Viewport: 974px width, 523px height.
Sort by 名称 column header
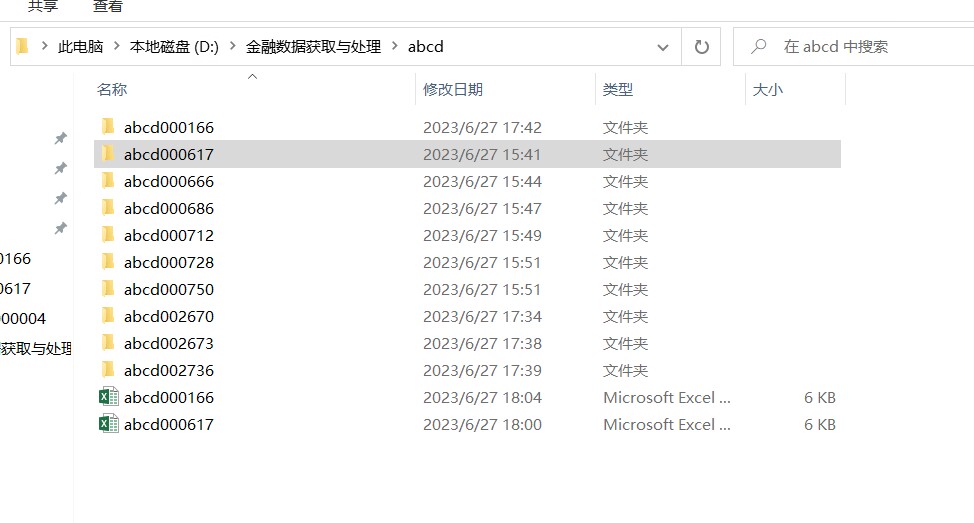click(x=112, y=89)
